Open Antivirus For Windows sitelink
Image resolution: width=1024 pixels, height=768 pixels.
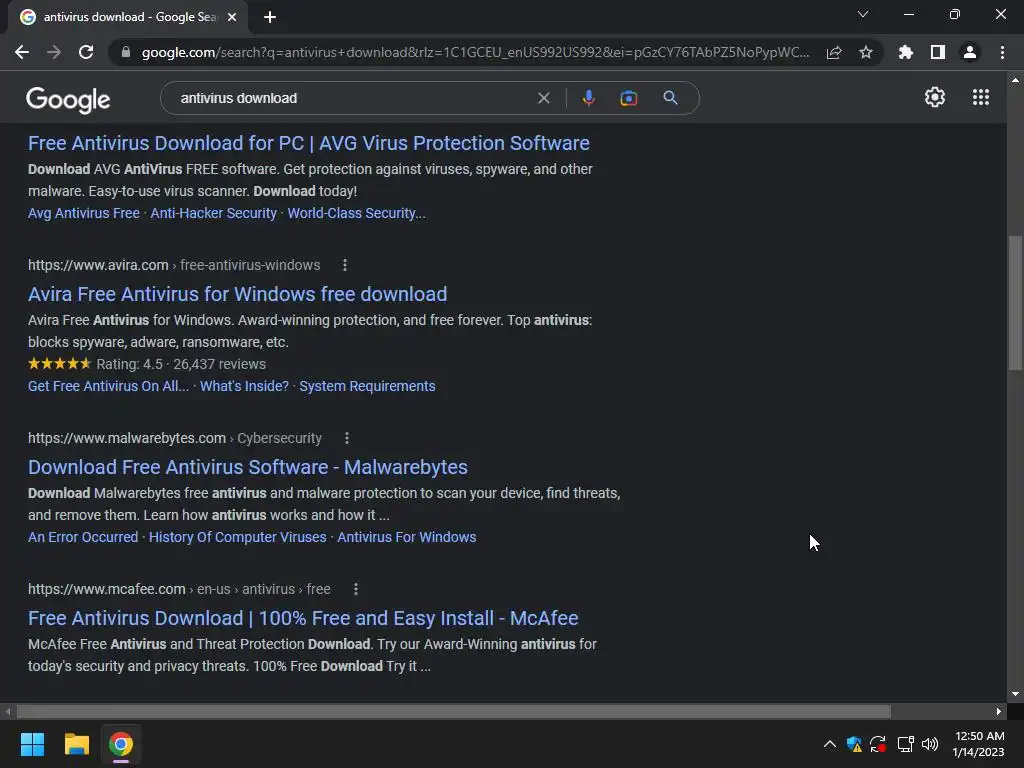[407, 537]
